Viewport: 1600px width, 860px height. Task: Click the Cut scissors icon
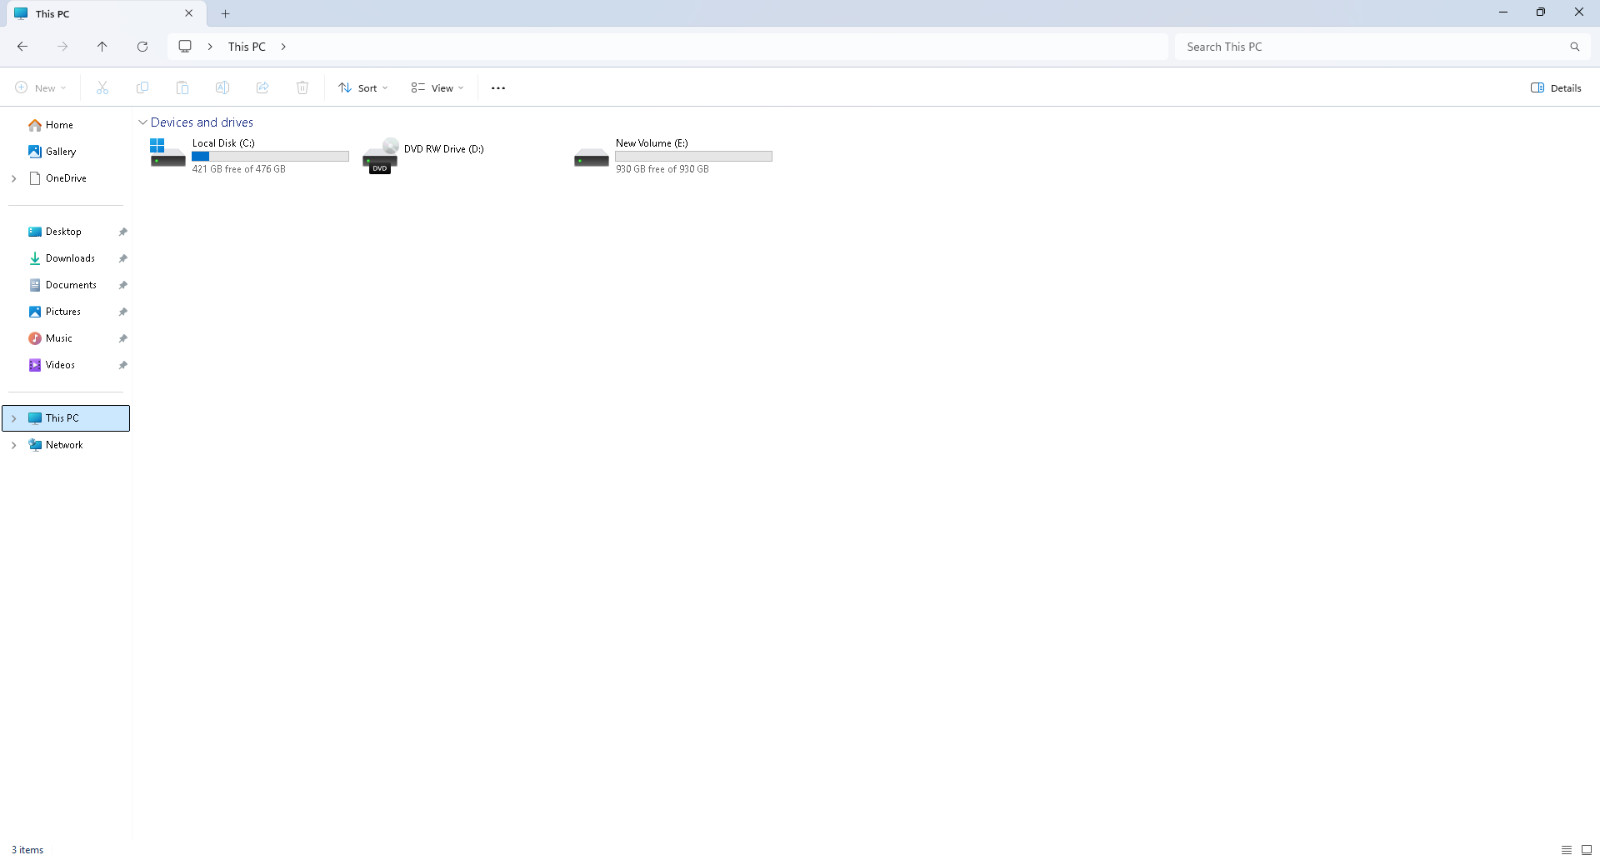pos(102,88)
